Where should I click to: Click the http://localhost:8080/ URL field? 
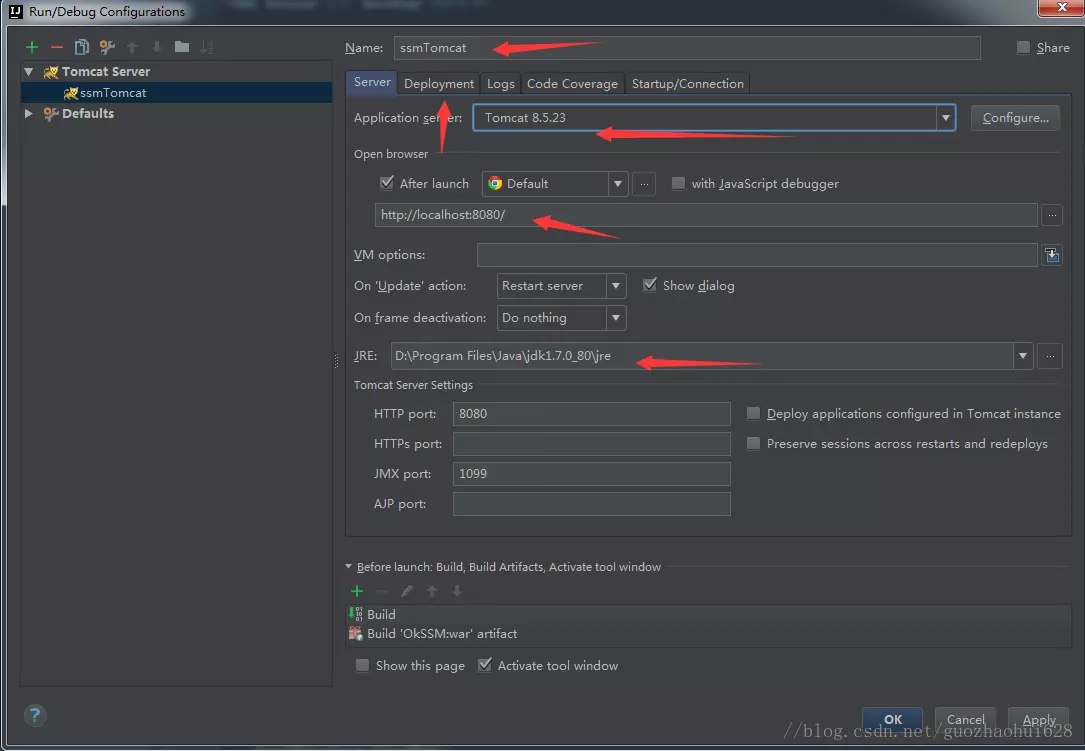pos(706,215)
